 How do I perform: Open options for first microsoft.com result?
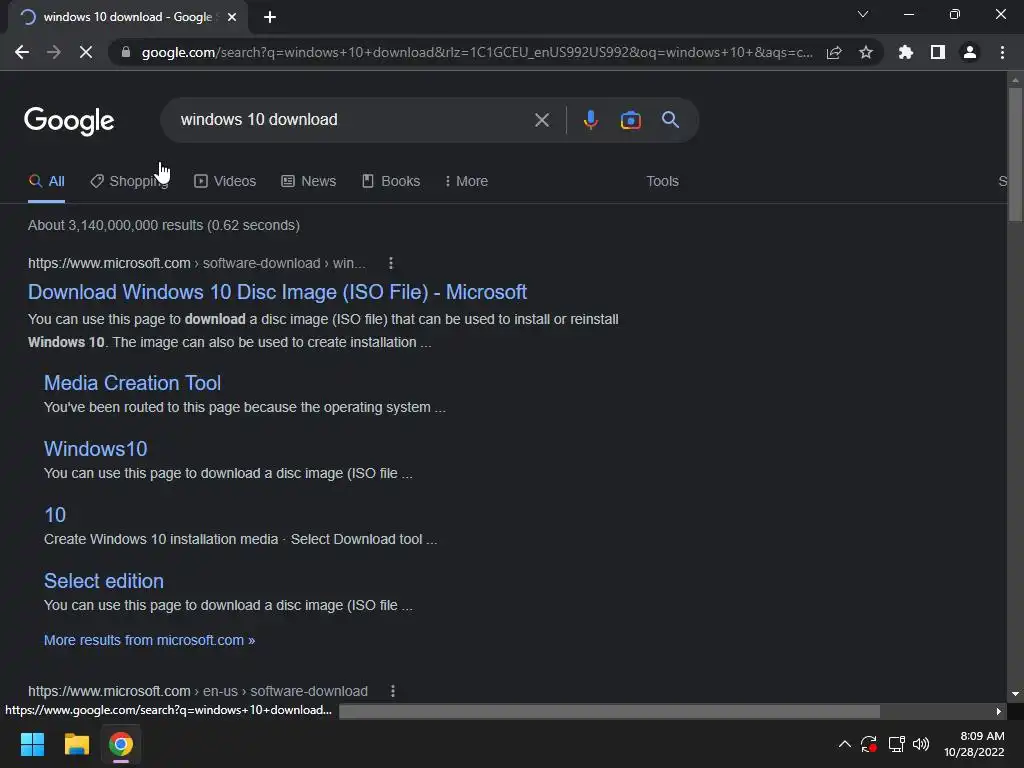click(391, 263)
